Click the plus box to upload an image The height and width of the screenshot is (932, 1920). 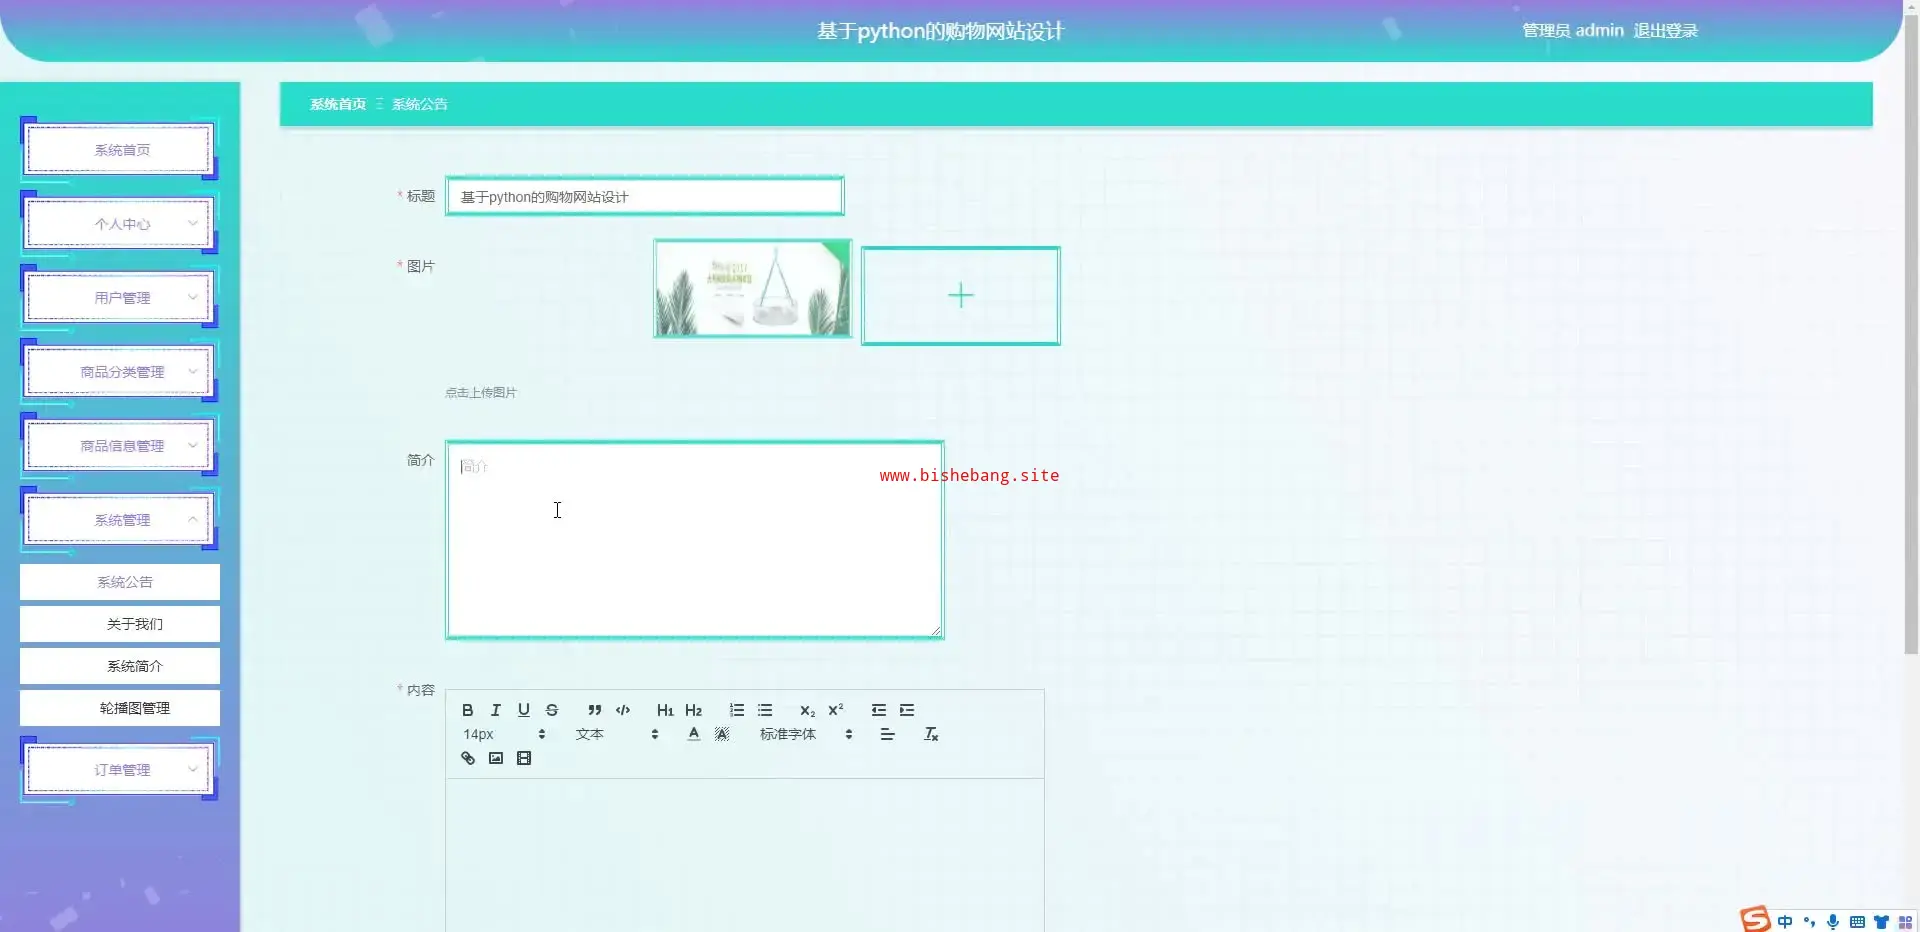(961, 296)
